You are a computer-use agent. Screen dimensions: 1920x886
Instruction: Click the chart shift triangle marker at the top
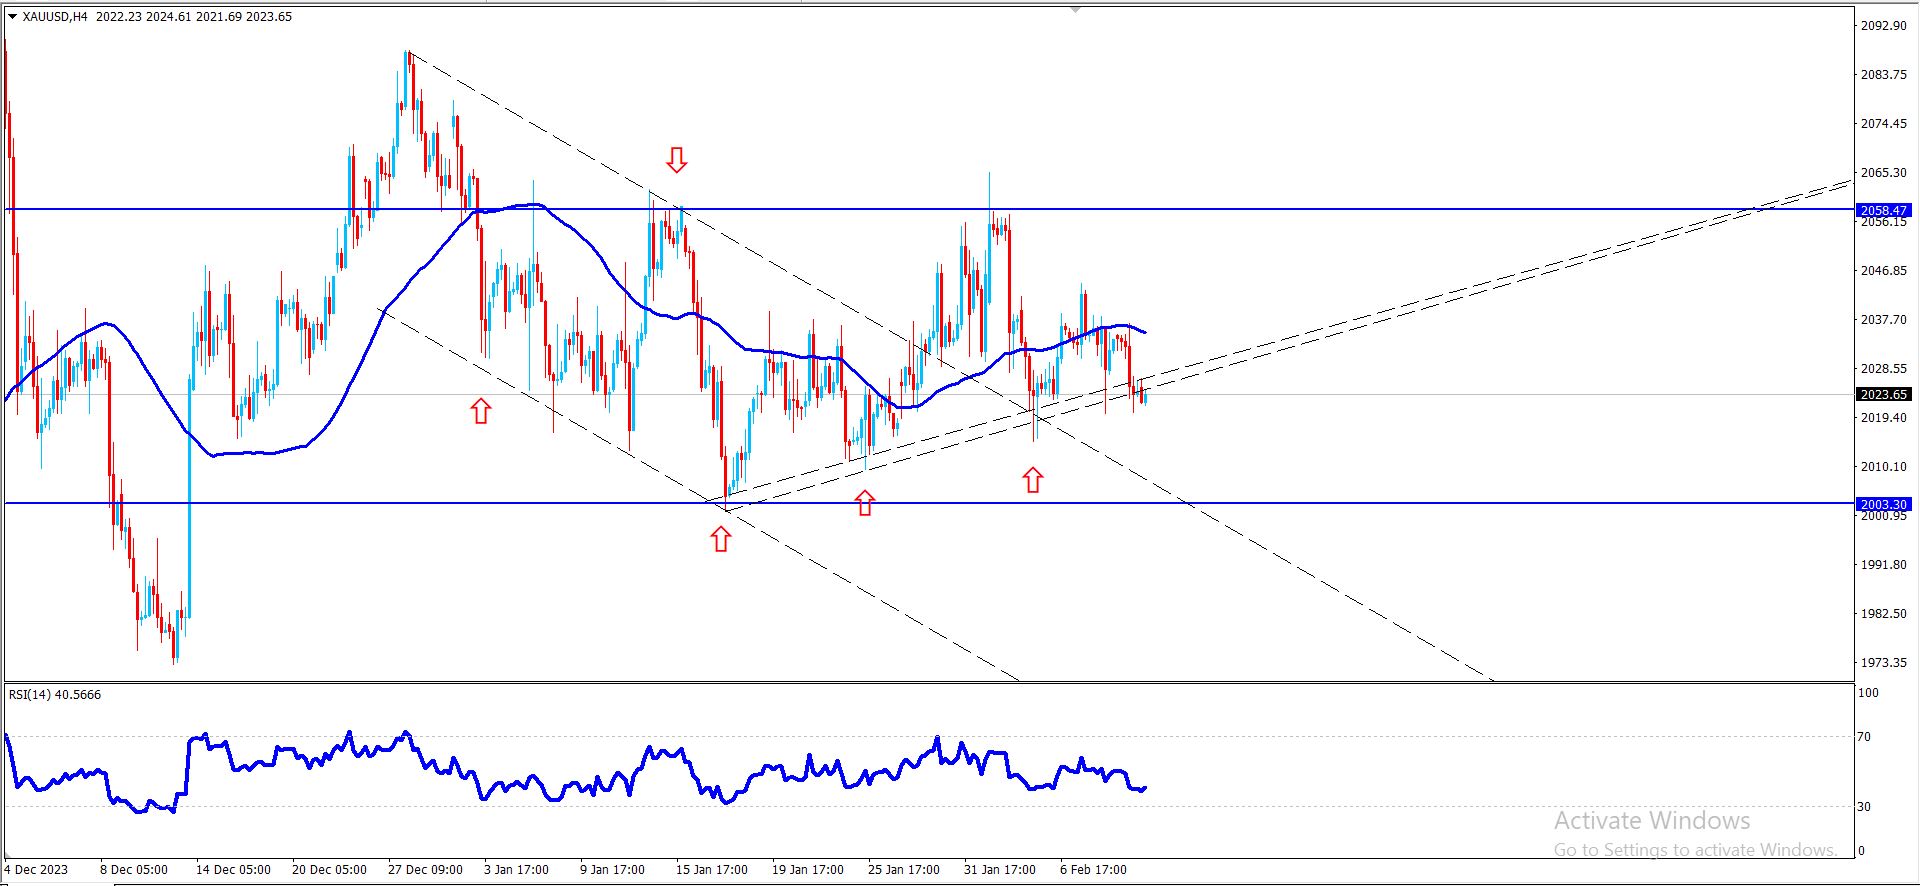pos(1075,9)
